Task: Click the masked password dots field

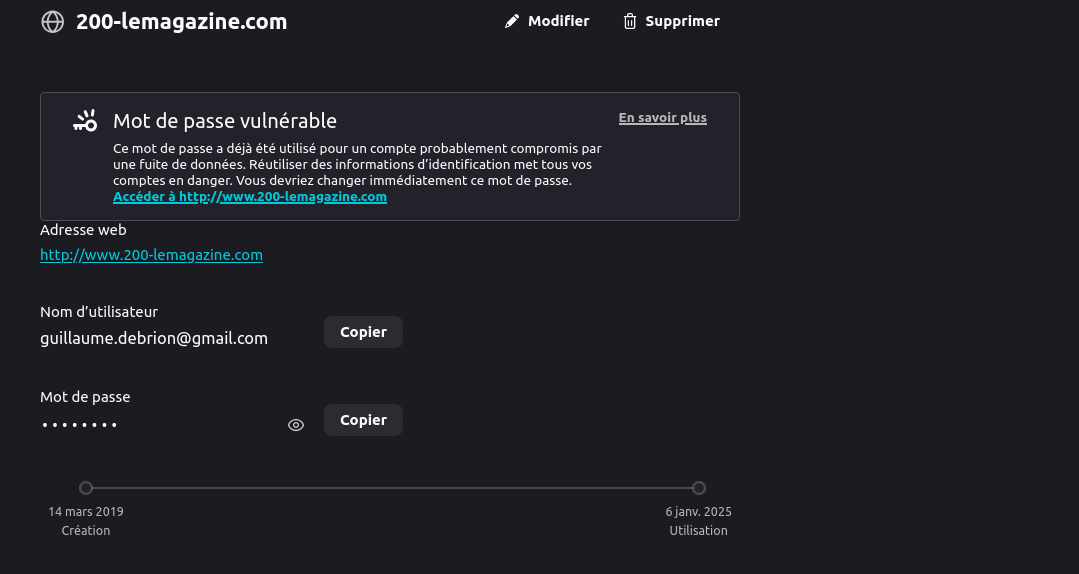Action: (x=80, y=425)
